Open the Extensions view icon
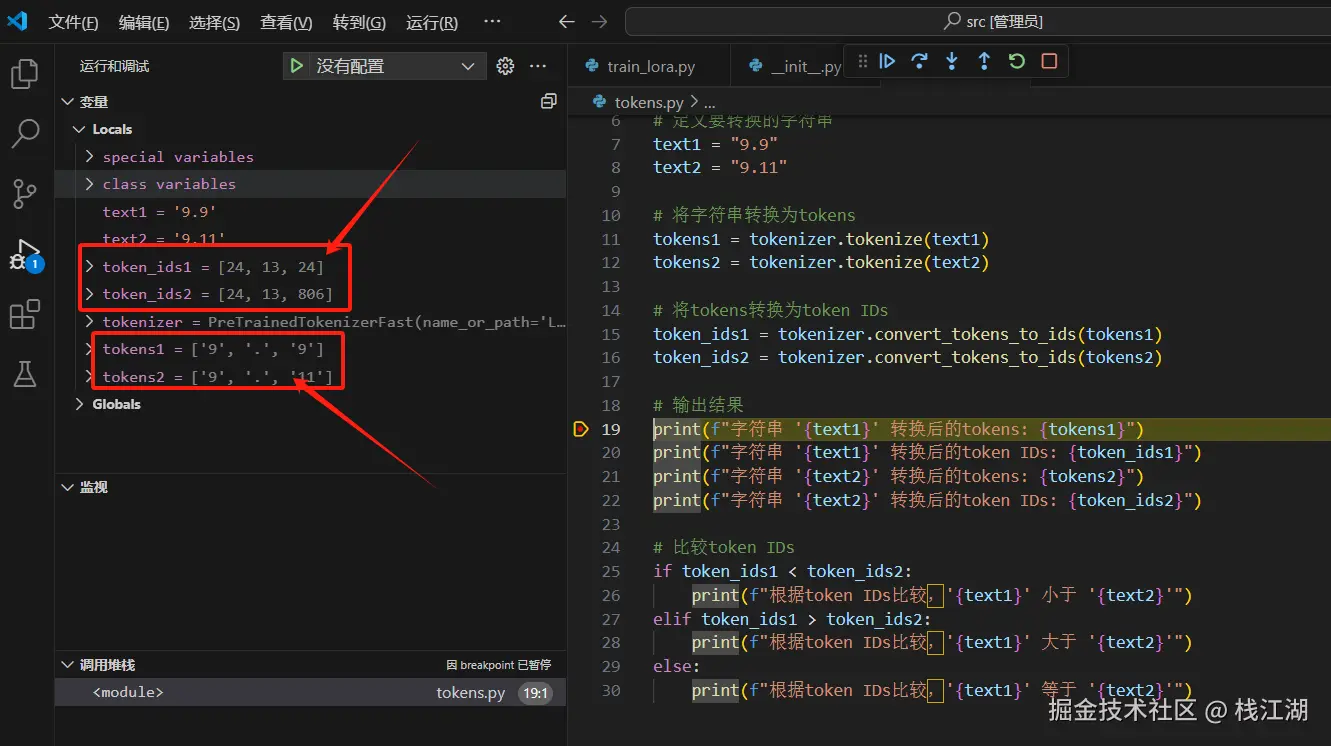Viewport: 1331px width, 746px height. click(x=24, y=314)
